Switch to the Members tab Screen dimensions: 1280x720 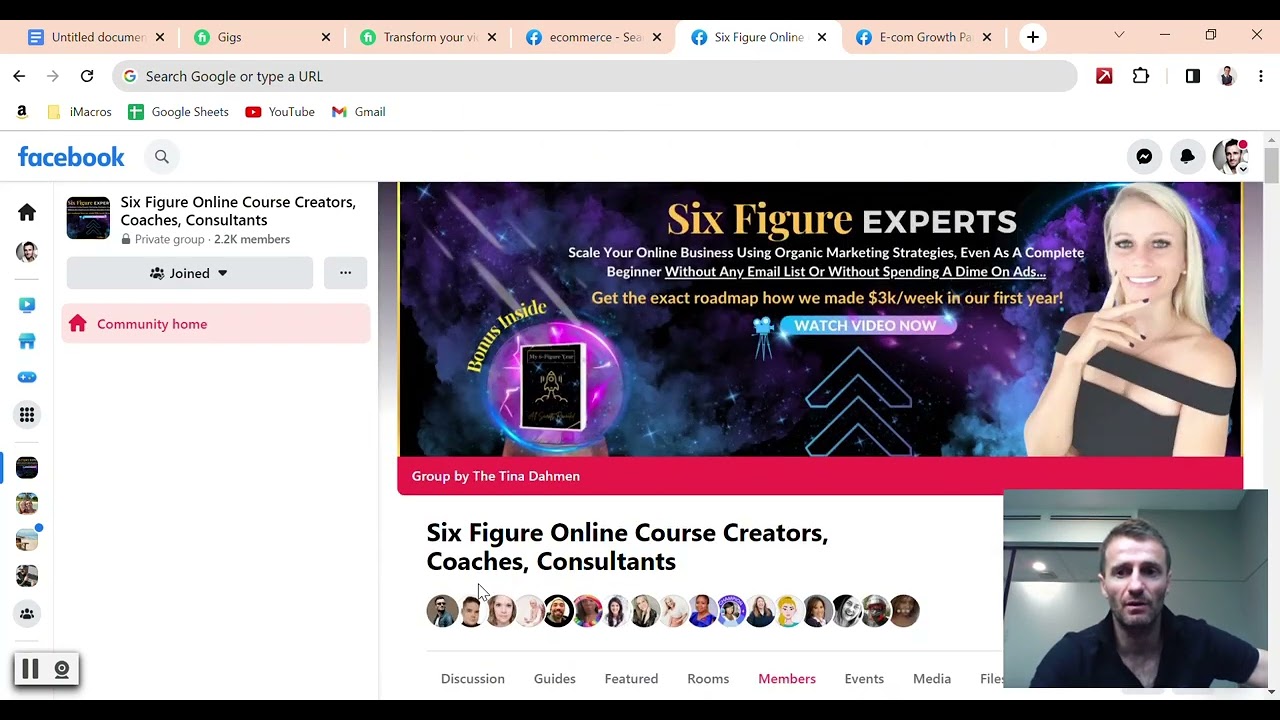787,678
